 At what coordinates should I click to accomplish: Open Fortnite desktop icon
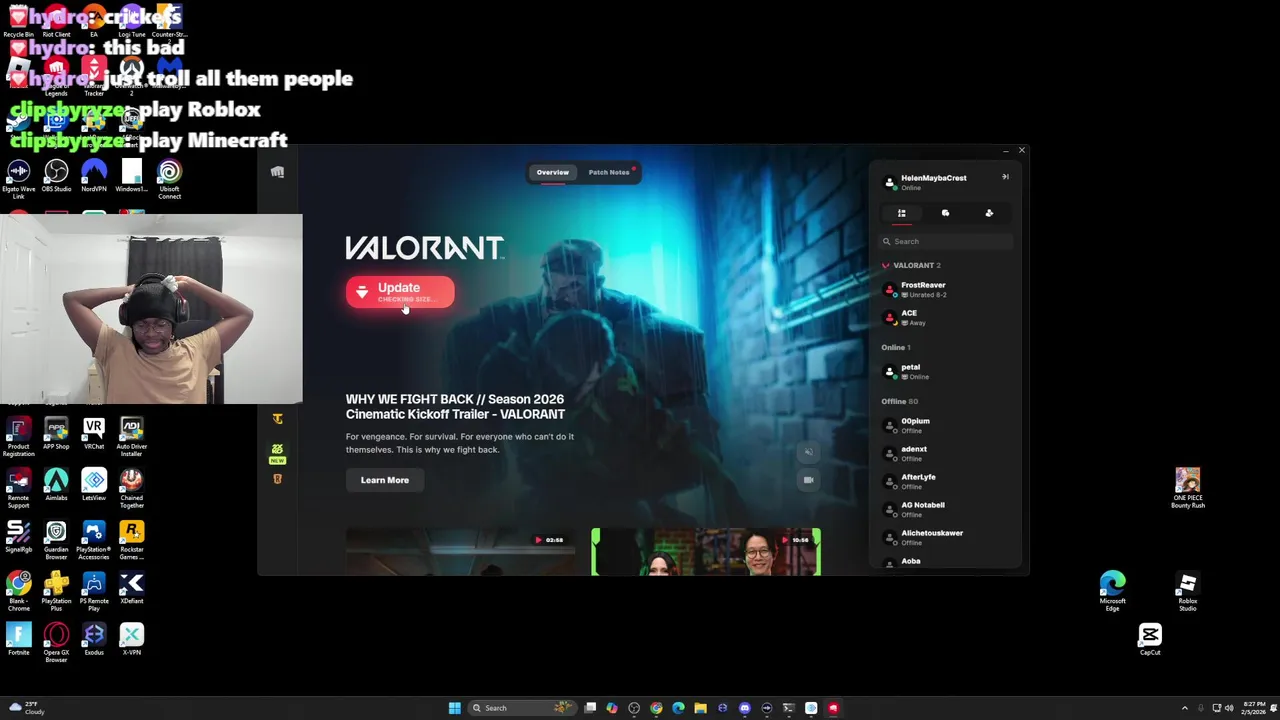(x=18, y=640)
